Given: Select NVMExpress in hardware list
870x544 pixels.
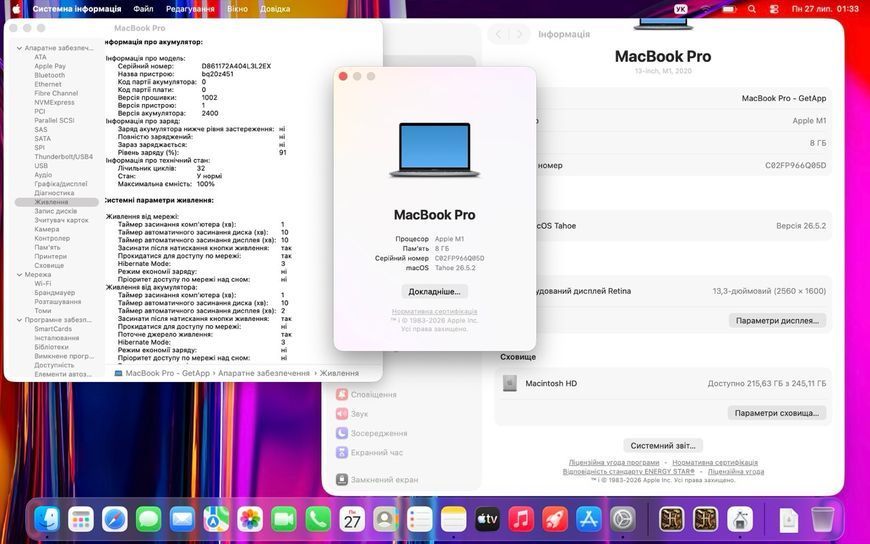Looking at the screenshot, I should coord(54,102).
